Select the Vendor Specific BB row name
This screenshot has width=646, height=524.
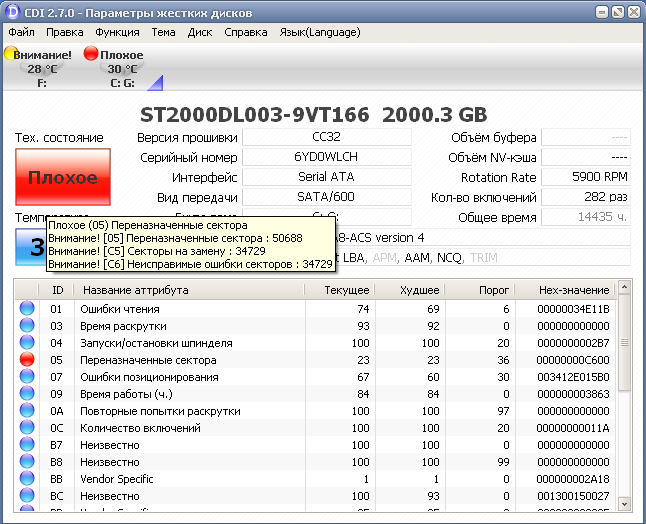tap(117, 479)
